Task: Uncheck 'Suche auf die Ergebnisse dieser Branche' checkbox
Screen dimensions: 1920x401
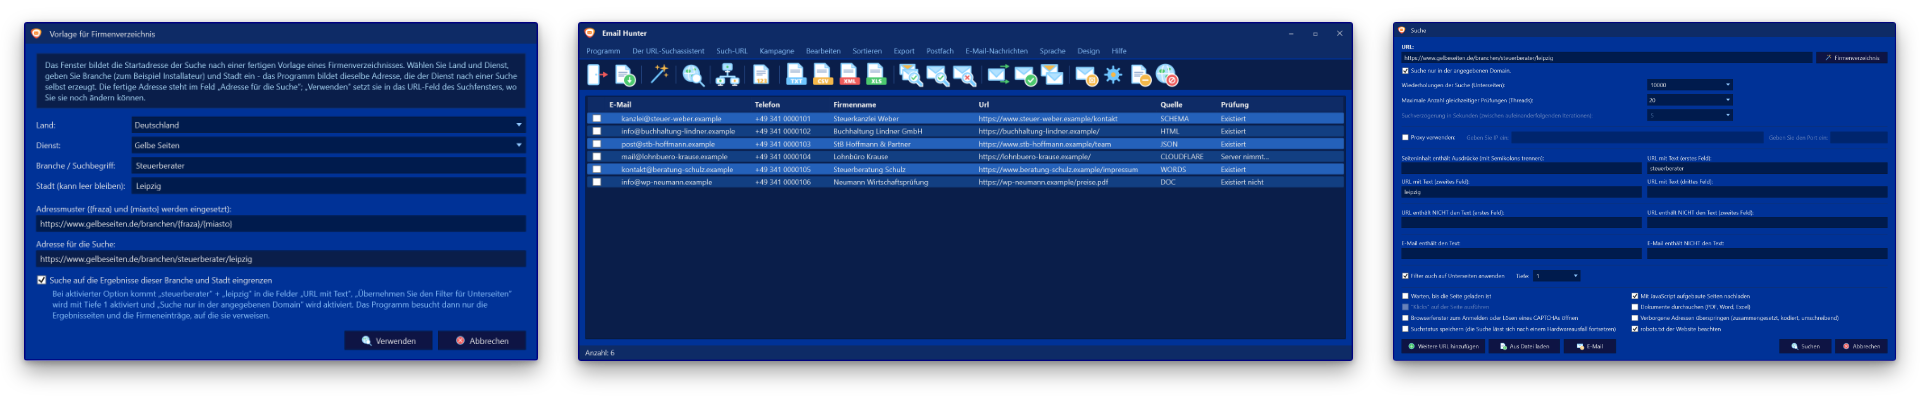Action: pyautogui.click(x=41, y=280)
